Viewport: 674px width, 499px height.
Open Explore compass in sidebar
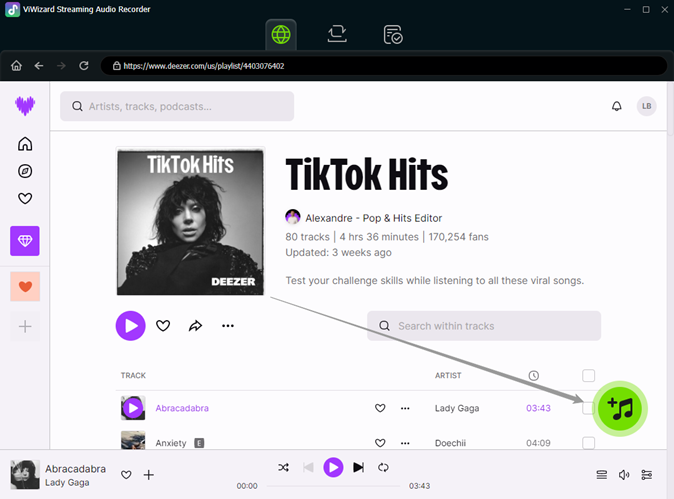click(x=25, y=171)
